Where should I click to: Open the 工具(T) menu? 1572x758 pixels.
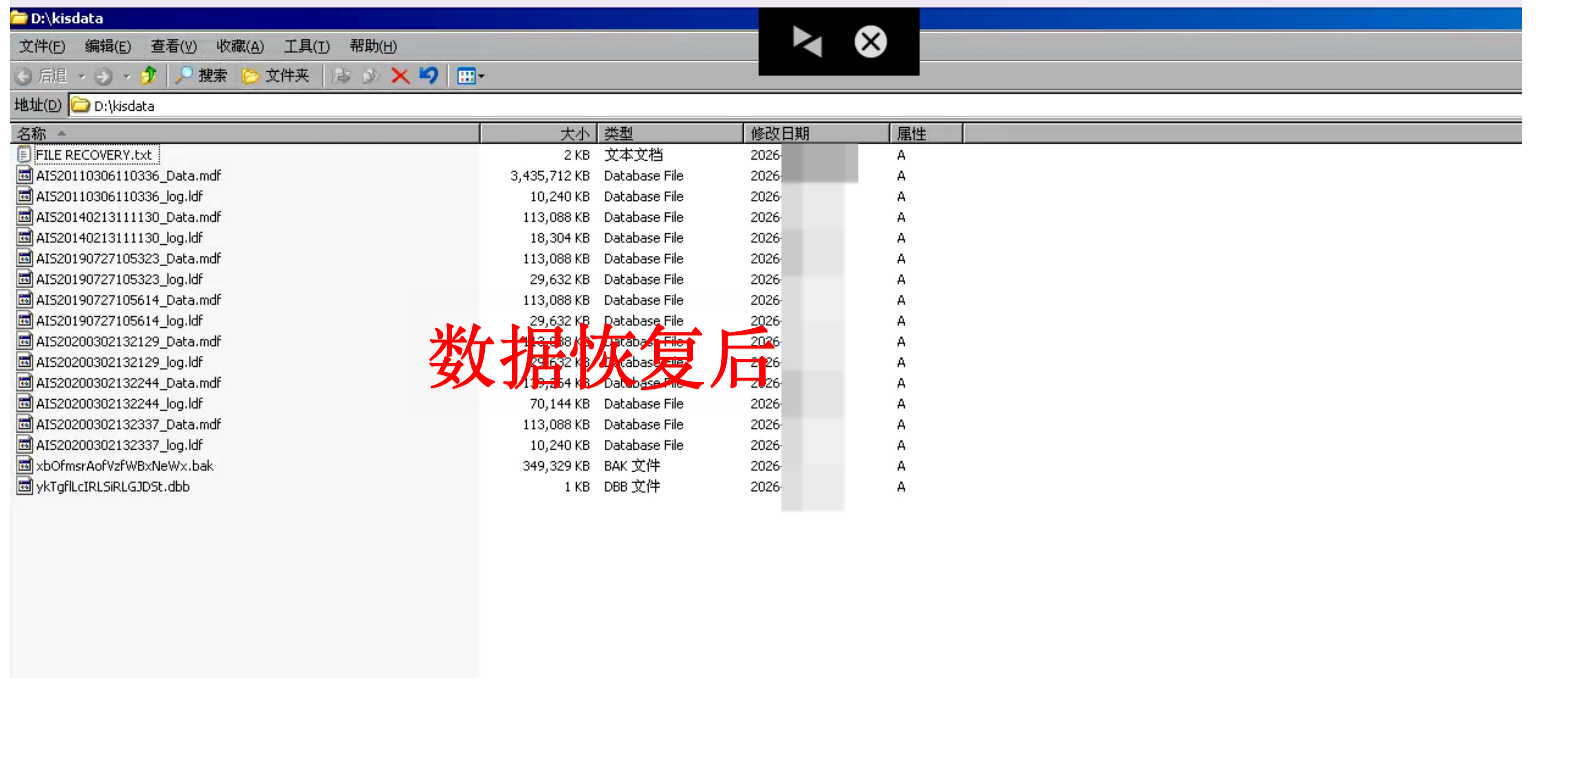[306, 46]
